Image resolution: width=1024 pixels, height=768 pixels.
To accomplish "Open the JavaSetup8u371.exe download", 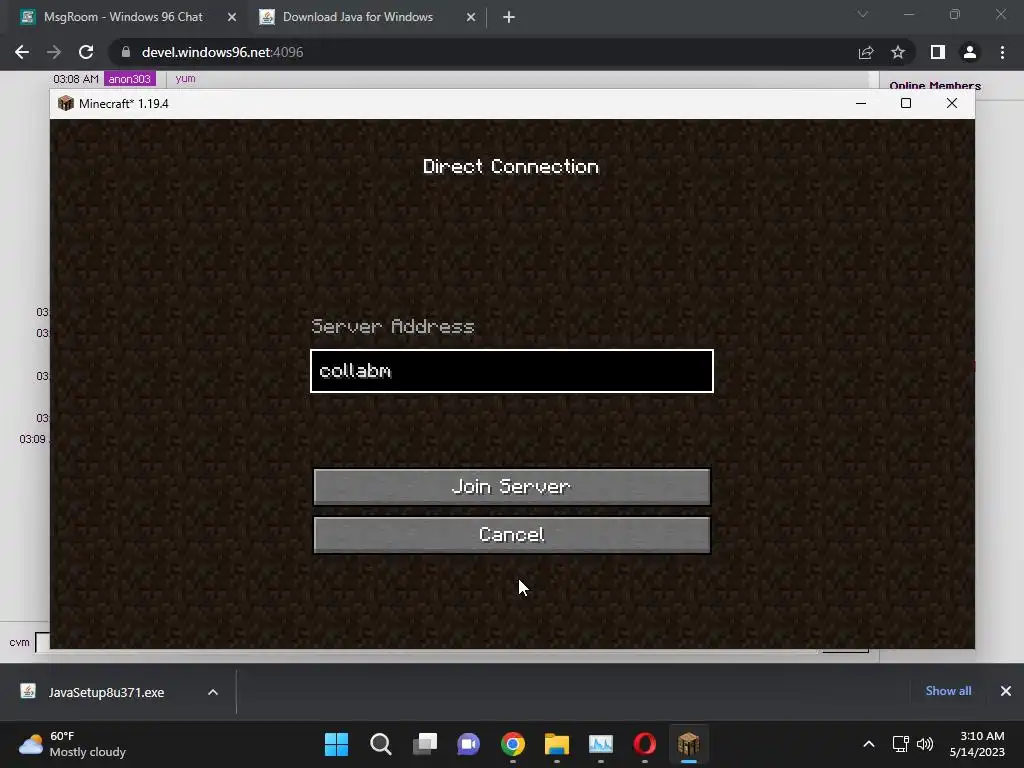I will pyautogui.click(x=106, y=692).
